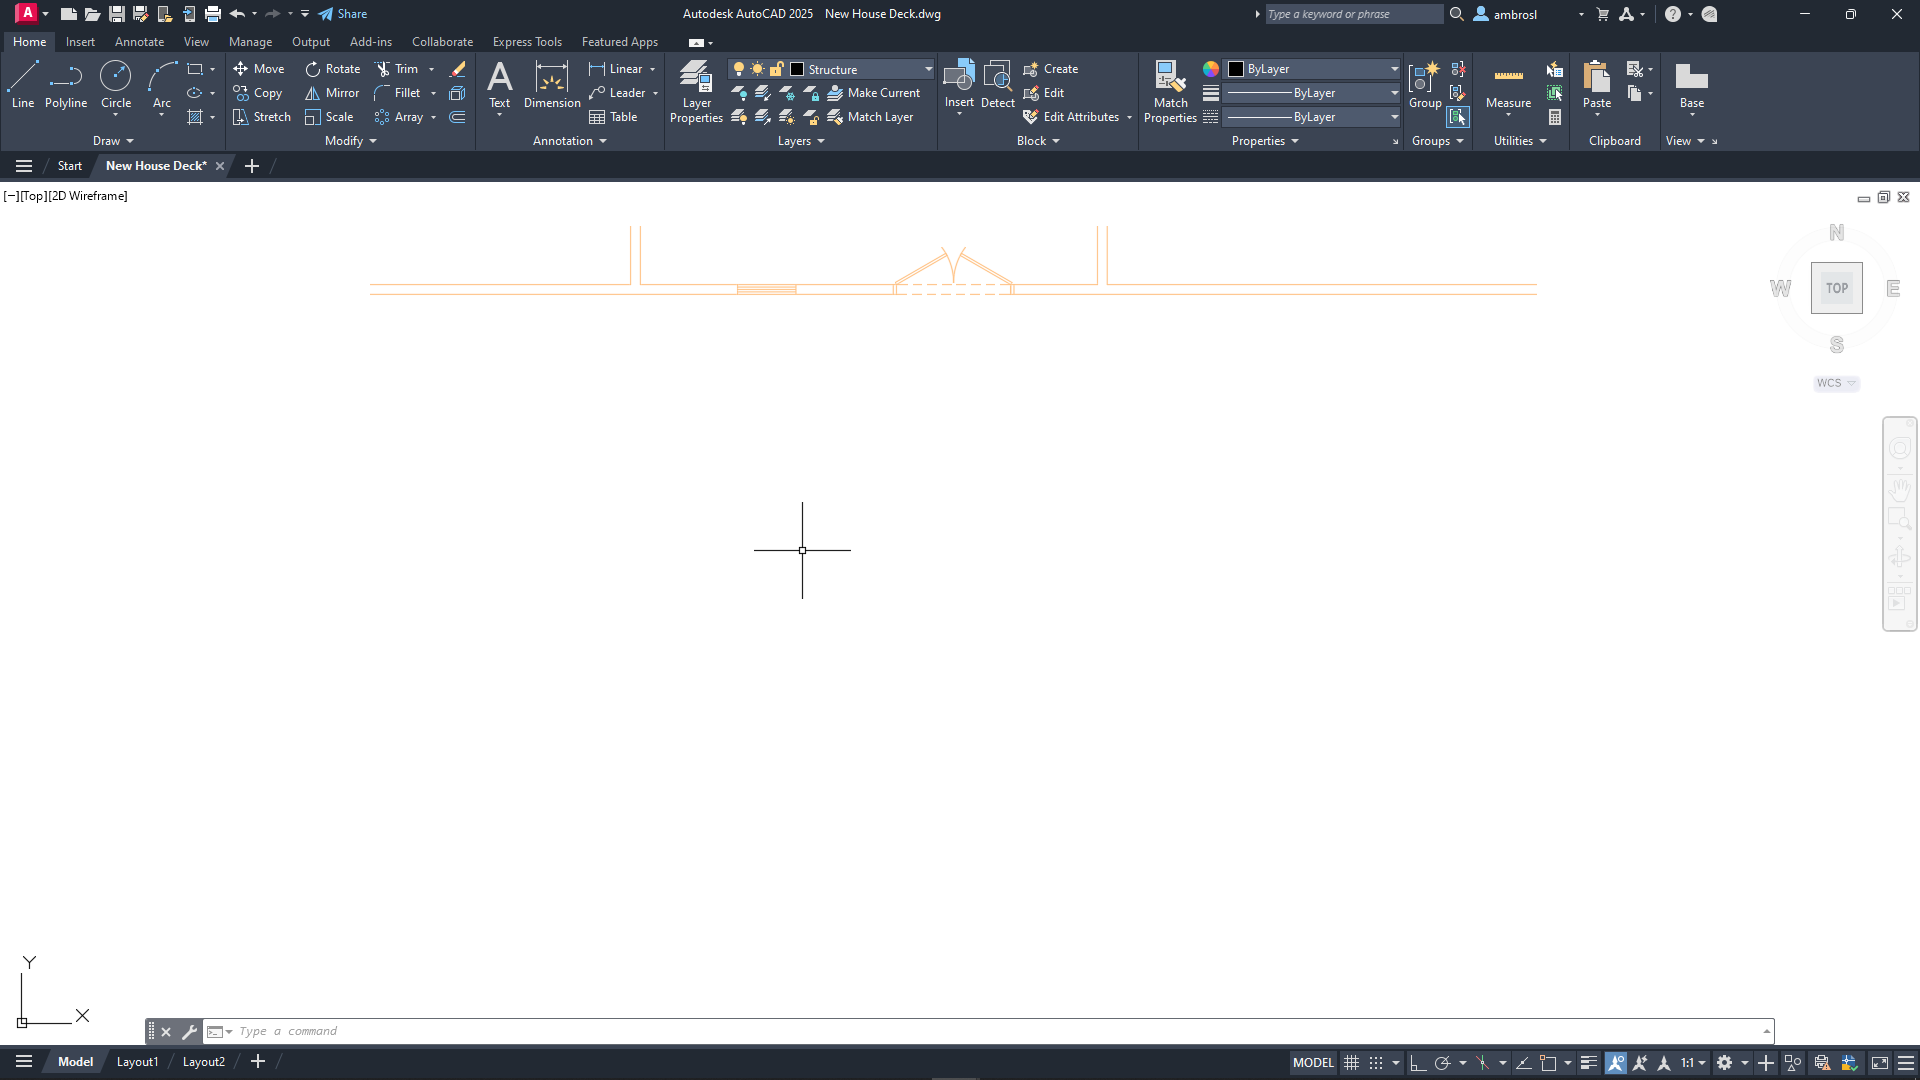Toggle lineweight display in status bar
This screenshot has width=1920, height=1080.
pos(1589,1063)
